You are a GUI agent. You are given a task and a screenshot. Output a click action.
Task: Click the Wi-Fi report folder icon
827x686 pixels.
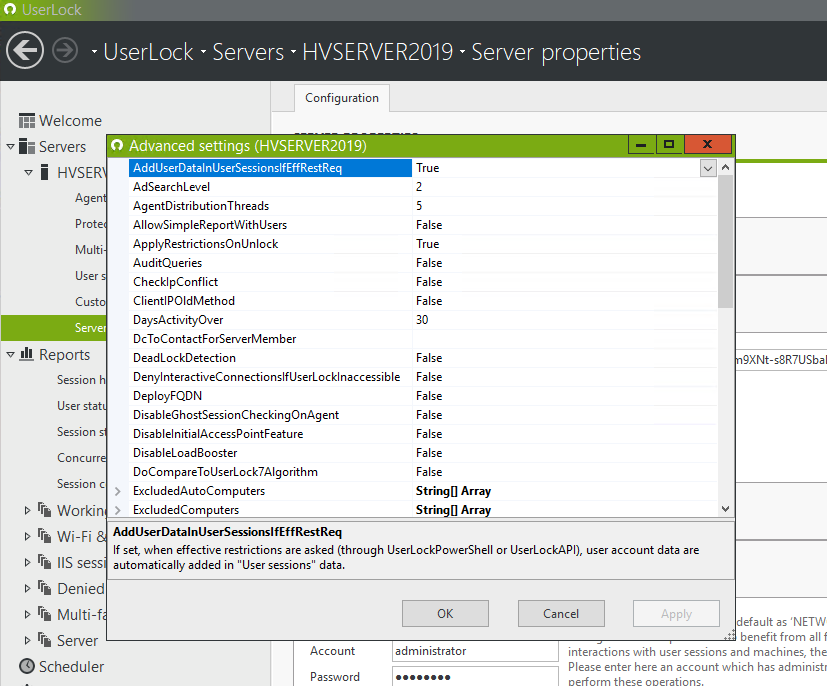coord(45,536)
